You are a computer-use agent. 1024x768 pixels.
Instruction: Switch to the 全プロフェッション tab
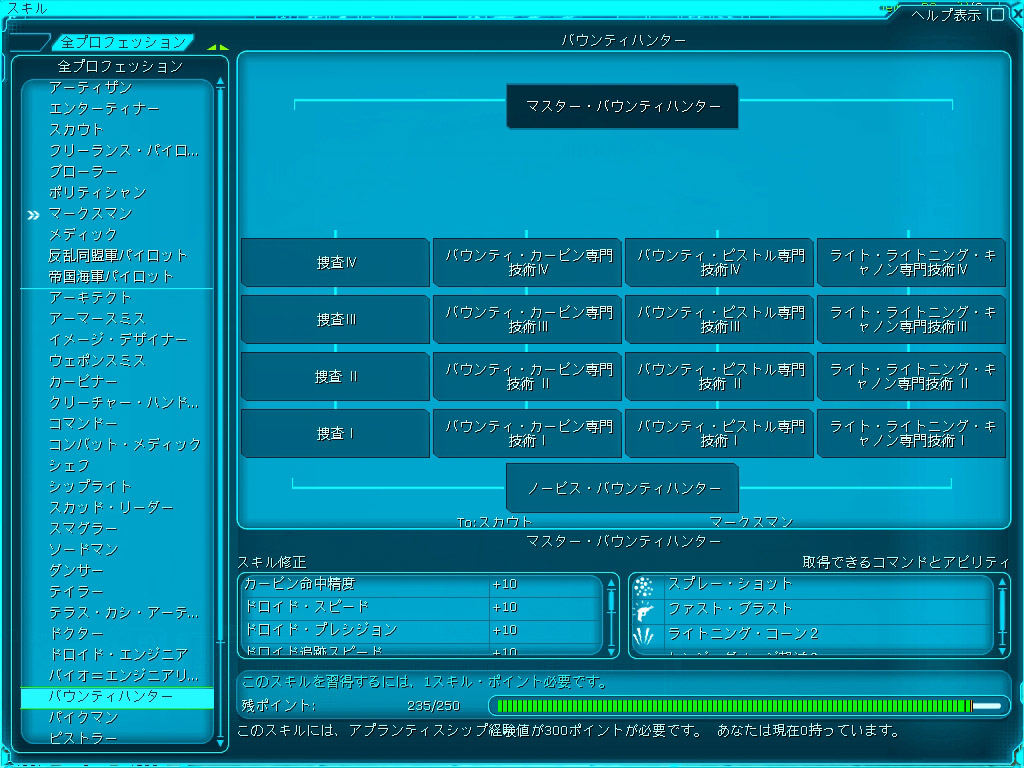[123, 42]
